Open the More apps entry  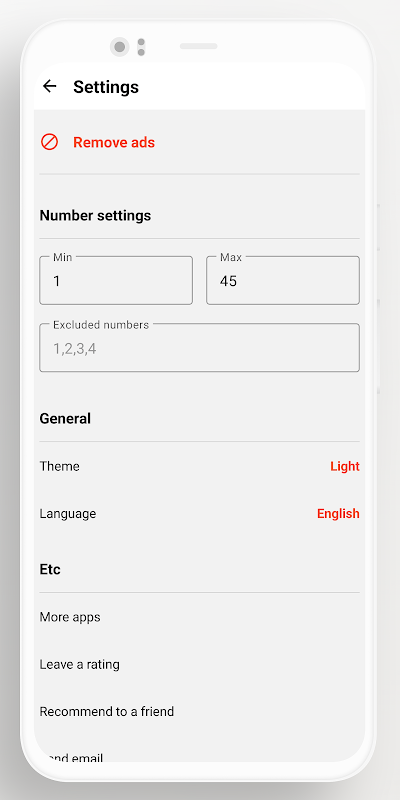pos(70,617)
